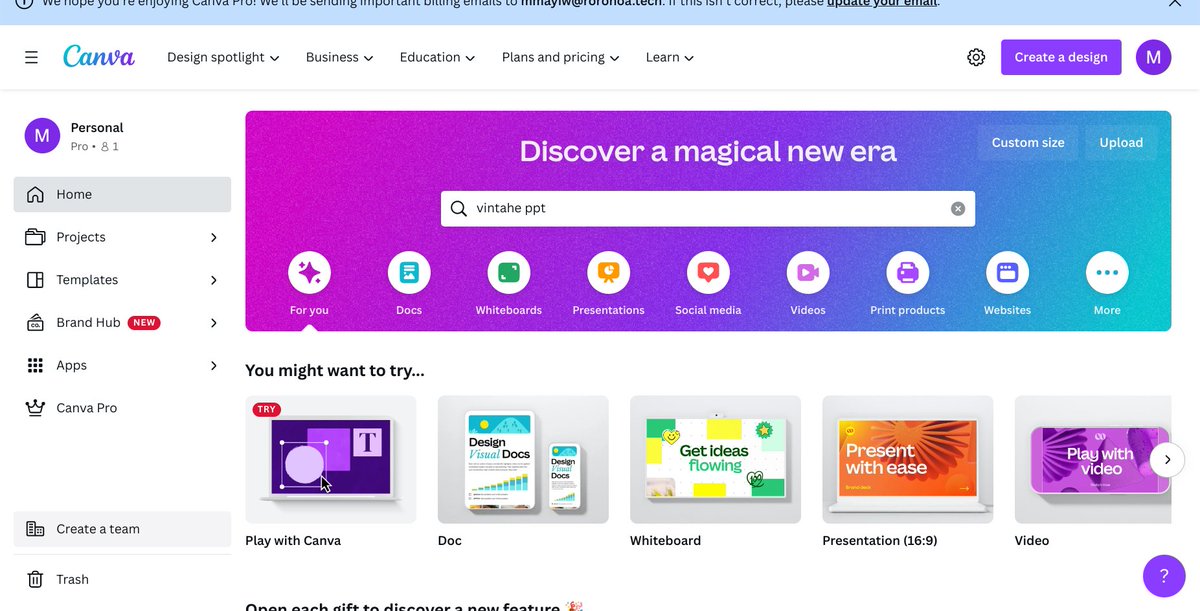
Task: Dismiss the billing notice banner
Action: 1175,3
